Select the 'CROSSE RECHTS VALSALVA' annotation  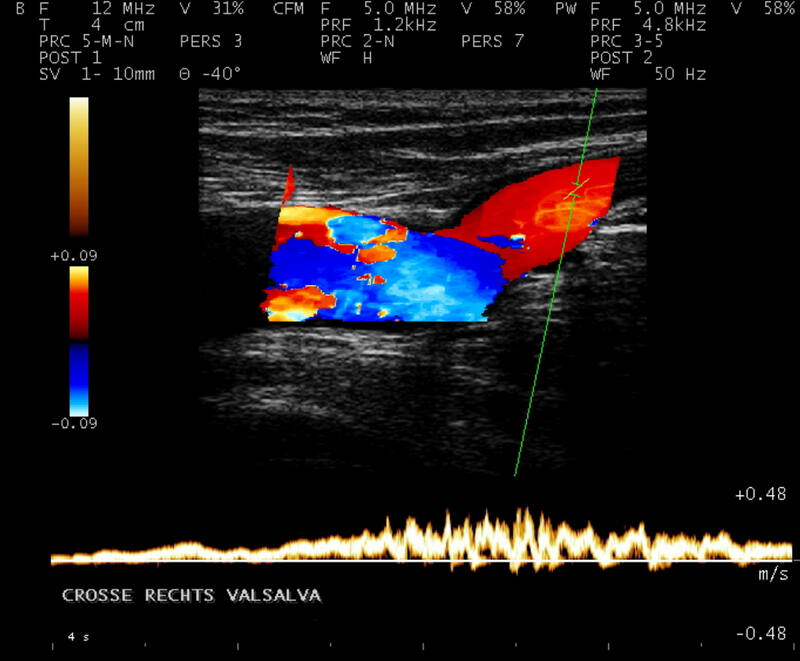[191, 595]
